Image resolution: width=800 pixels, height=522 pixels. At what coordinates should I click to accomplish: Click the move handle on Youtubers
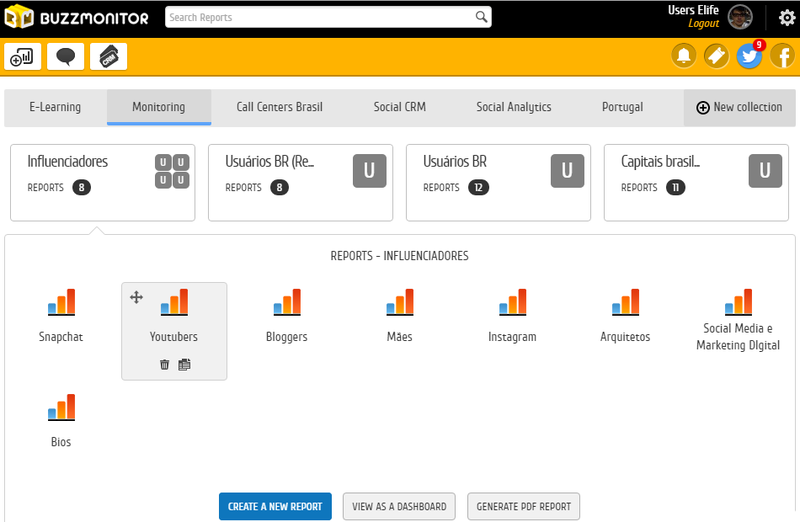(136, 297)
